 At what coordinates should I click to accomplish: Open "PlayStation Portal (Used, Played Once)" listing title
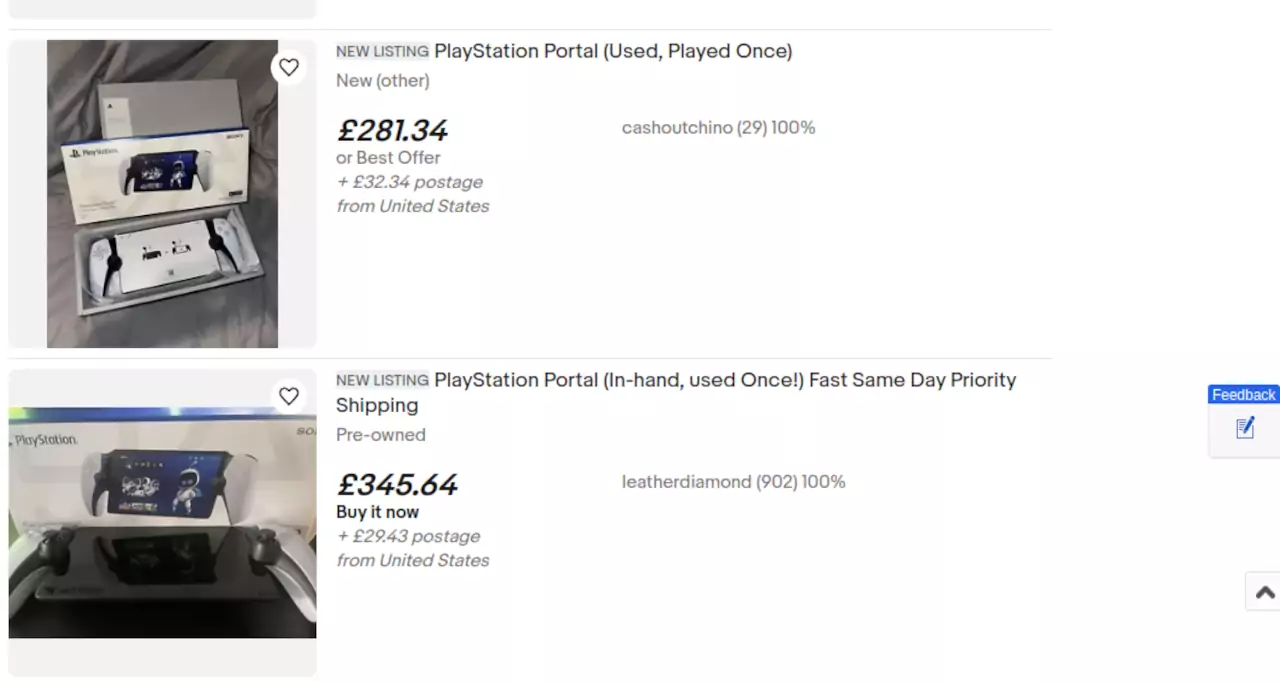[x=612, y=51]
